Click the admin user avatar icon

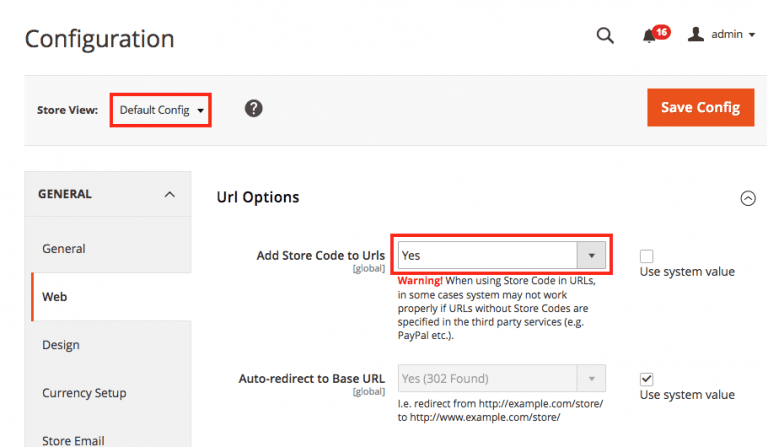tap(696, 35)
